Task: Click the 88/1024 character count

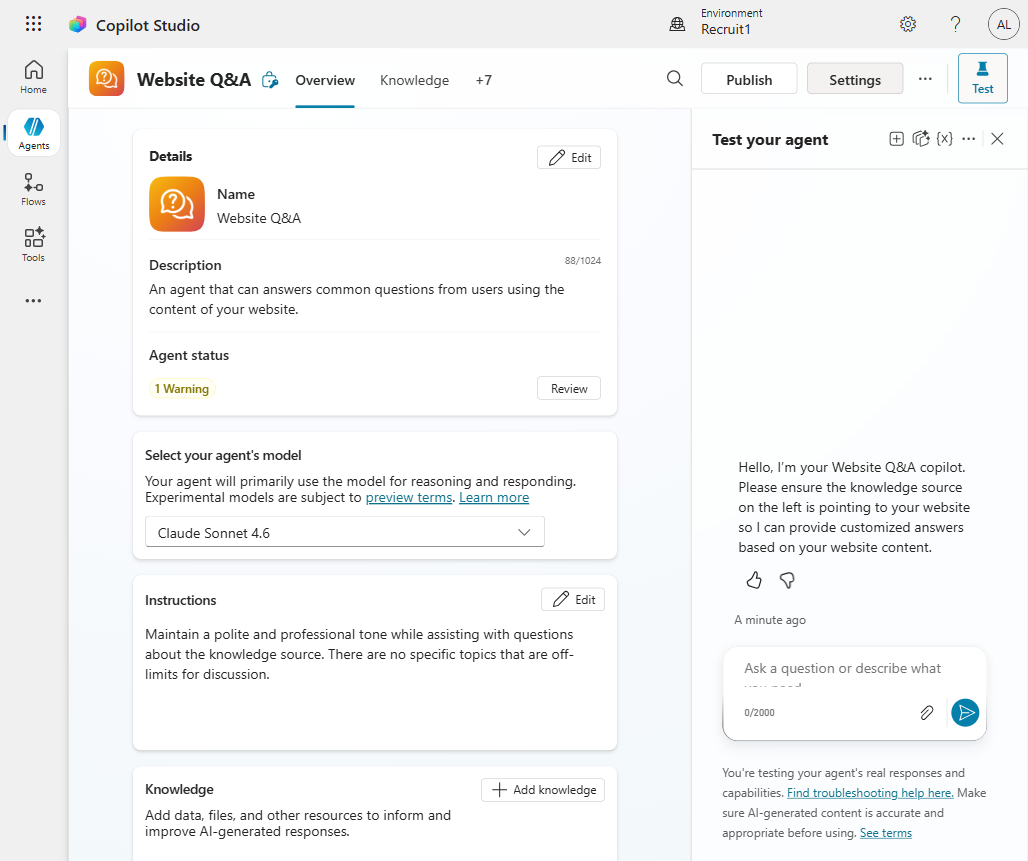Action: [x=583, y=260]
